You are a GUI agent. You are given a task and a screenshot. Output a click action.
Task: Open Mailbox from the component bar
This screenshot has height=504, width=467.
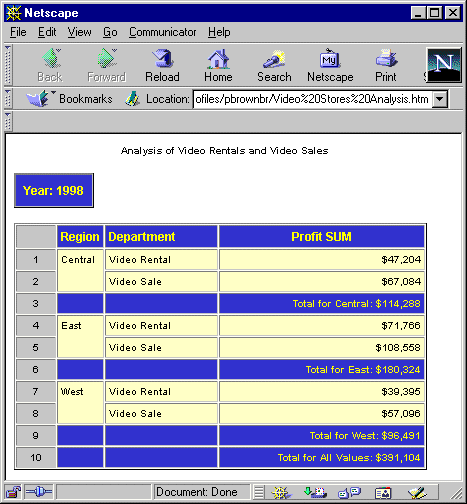(315, 492)
